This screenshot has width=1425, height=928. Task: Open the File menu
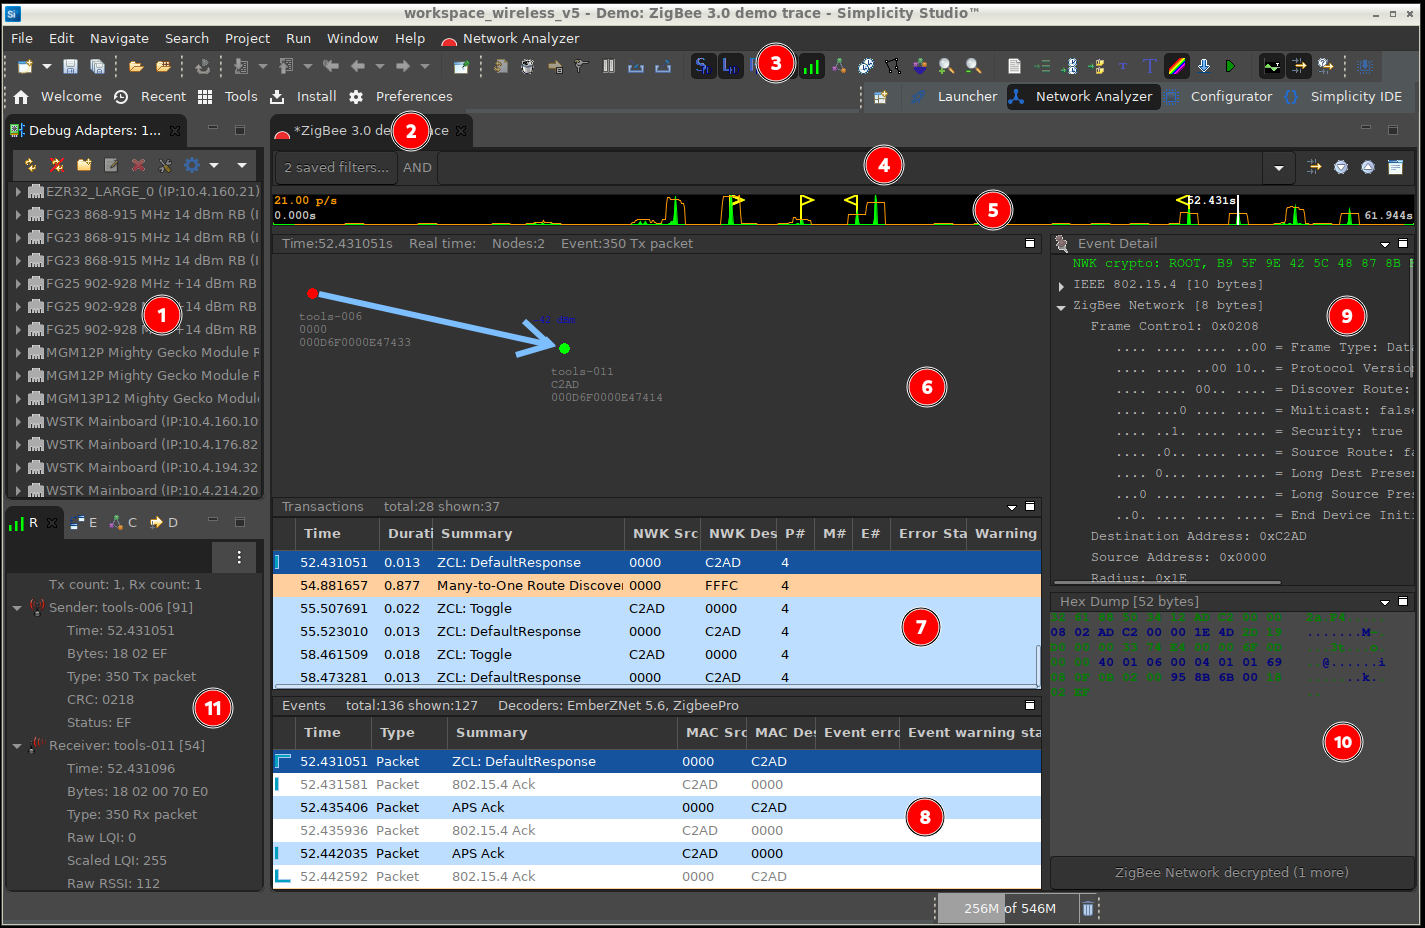[22, 38]
